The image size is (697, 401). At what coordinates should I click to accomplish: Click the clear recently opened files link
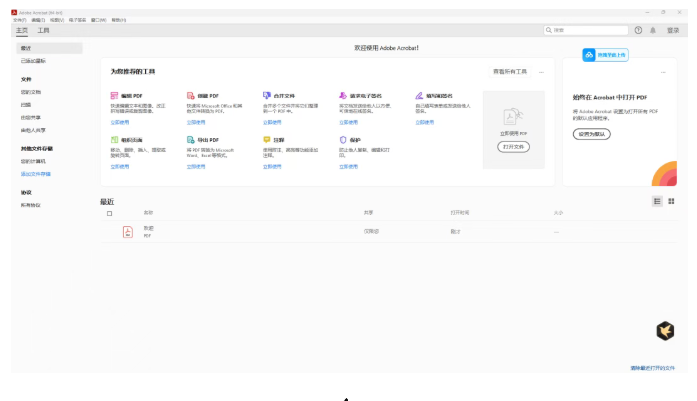pyautogui.click(x=652, y=368)
